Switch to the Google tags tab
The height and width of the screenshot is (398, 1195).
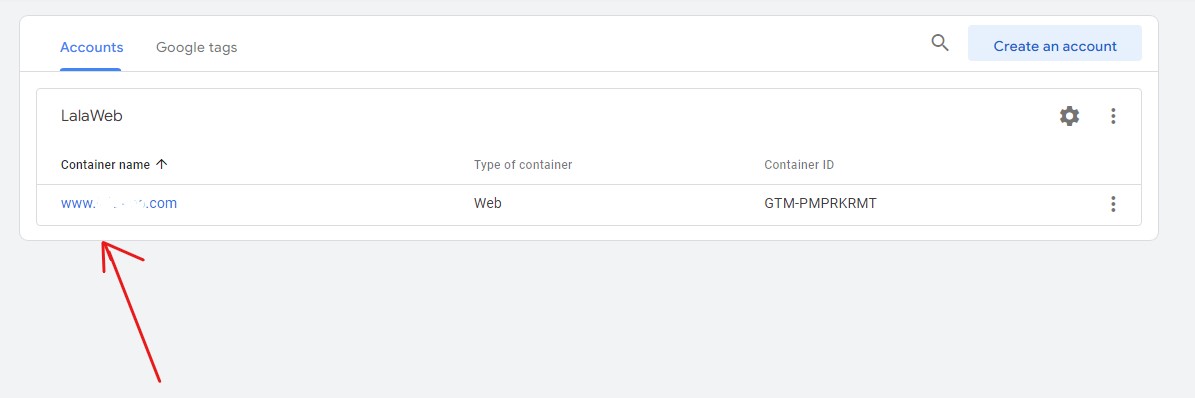197,47
